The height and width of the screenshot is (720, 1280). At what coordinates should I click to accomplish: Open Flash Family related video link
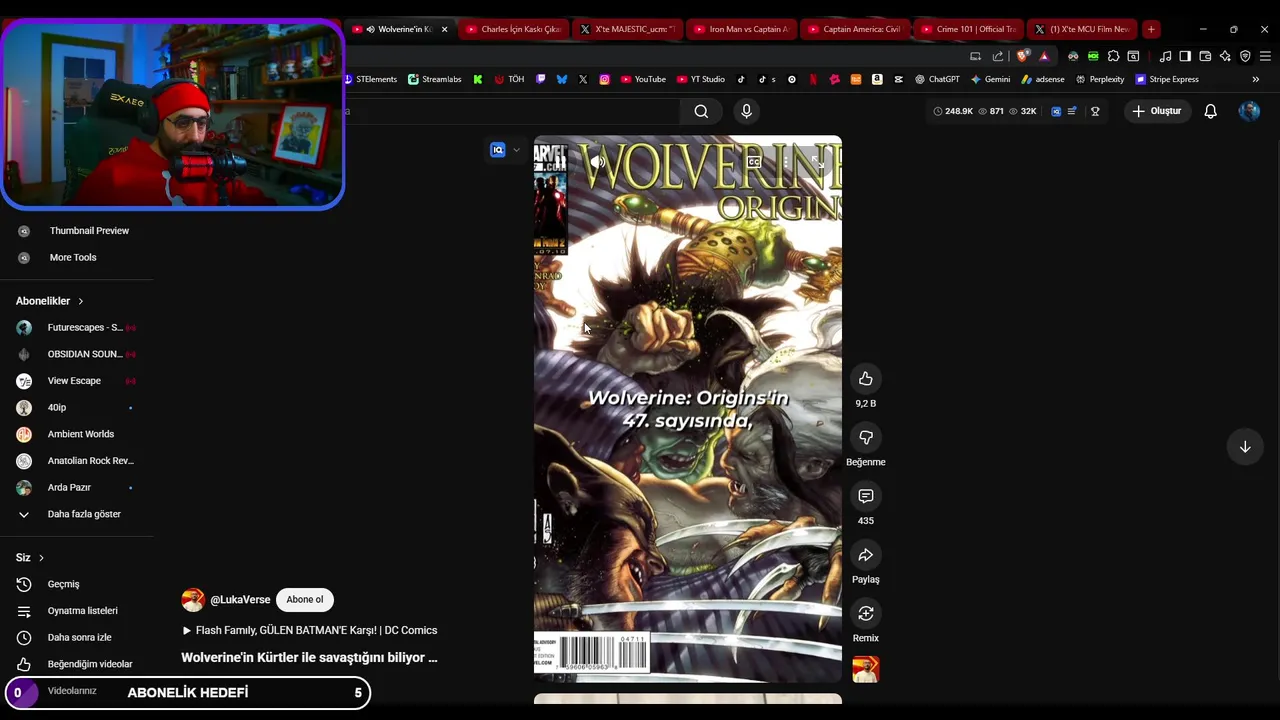[x=310, y=630]
